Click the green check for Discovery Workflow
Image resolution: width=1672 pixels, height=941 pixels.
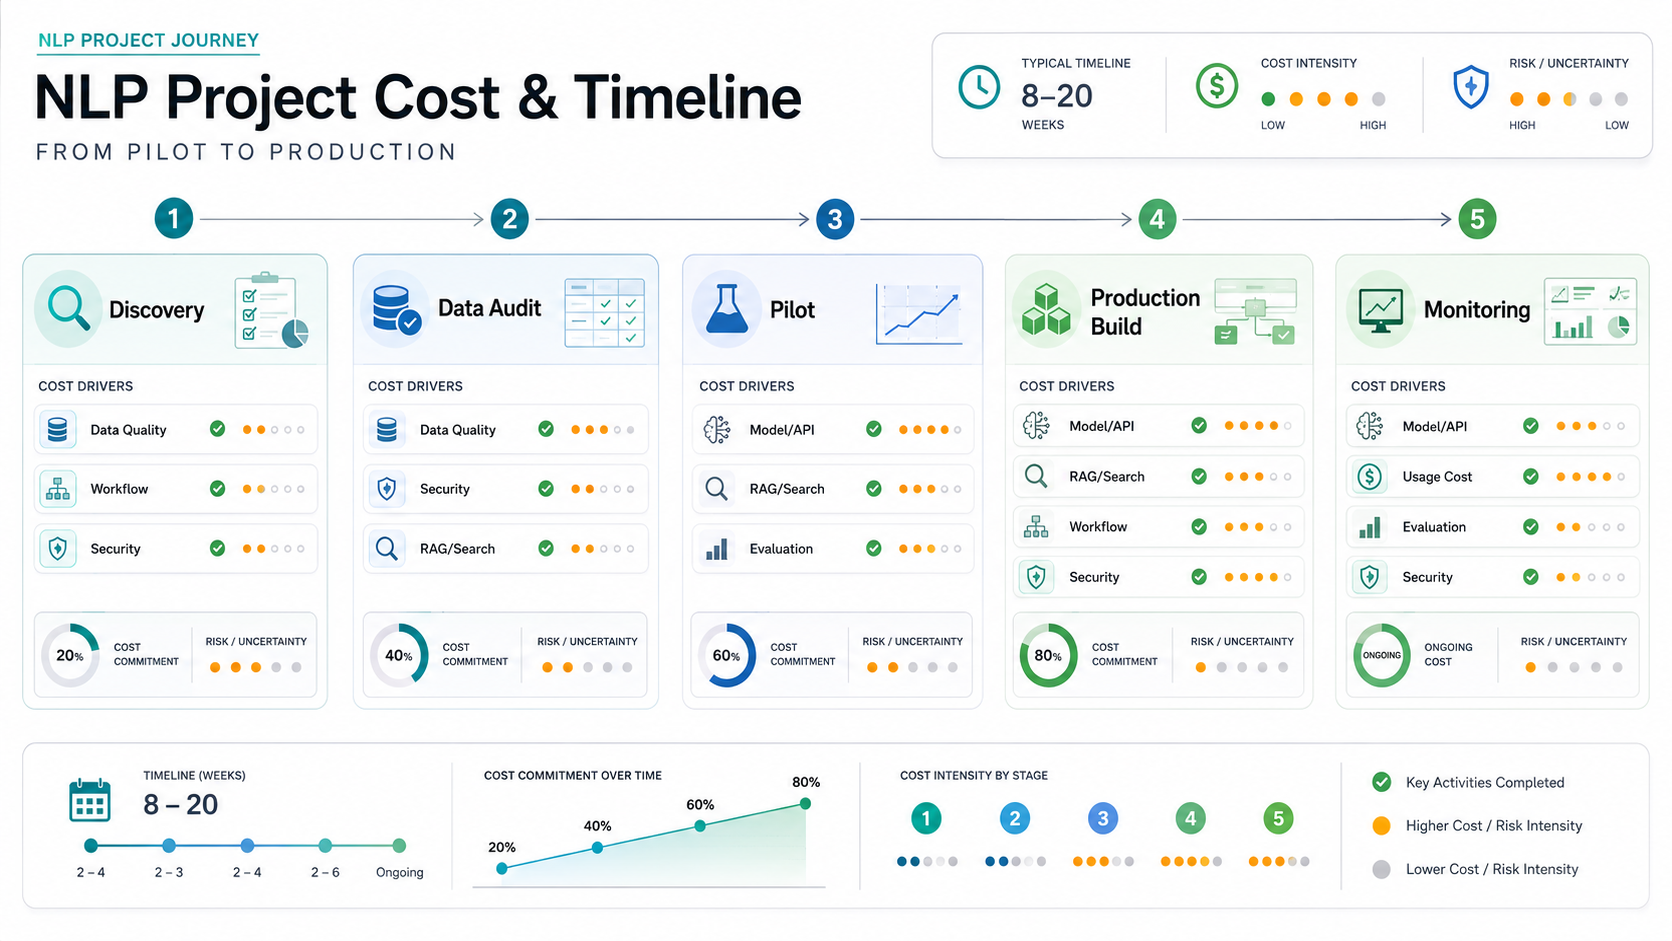pyautogui.click(x=217, y=489)
